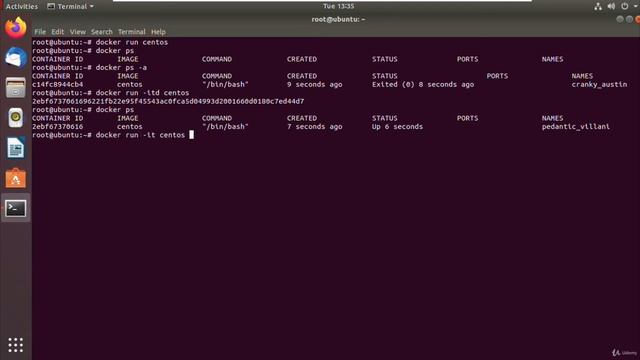Click container ID c14fc8944cb4
The width and height of the screenshot is (640, 360).
tap(58, 84)
